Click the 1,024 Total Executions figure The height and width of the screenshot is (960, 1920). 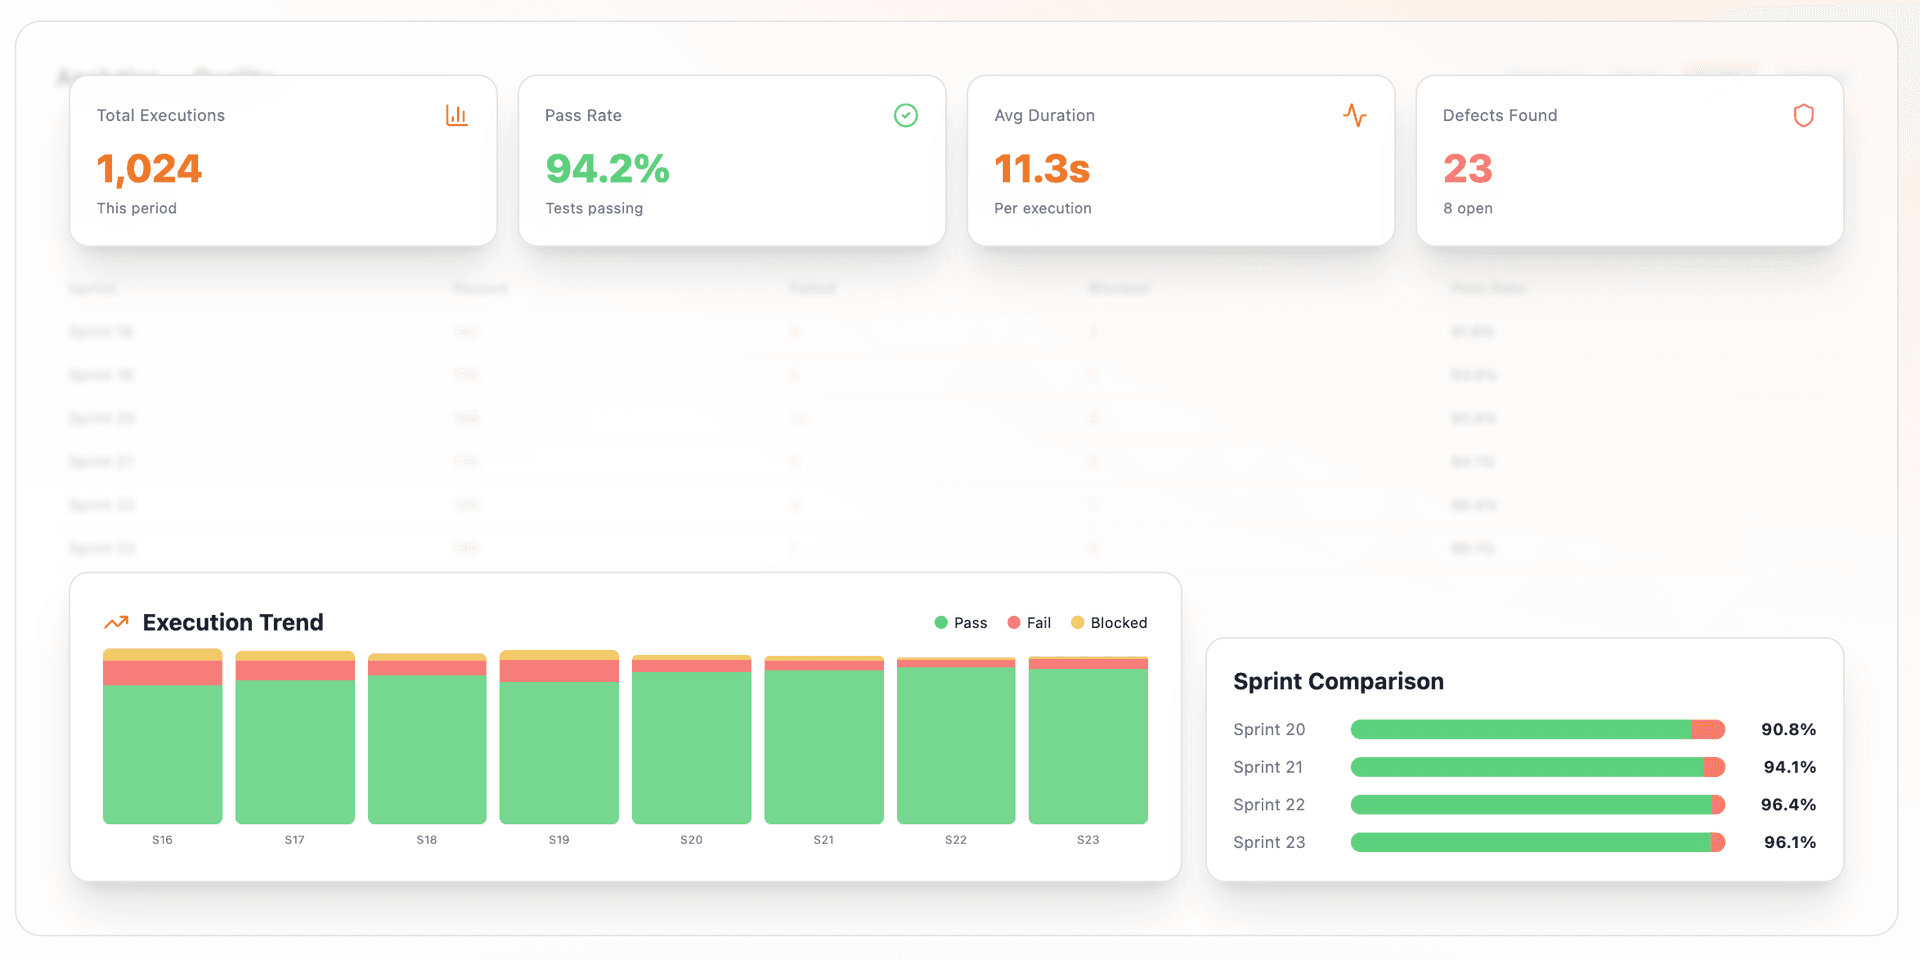(x=148, y=169)
